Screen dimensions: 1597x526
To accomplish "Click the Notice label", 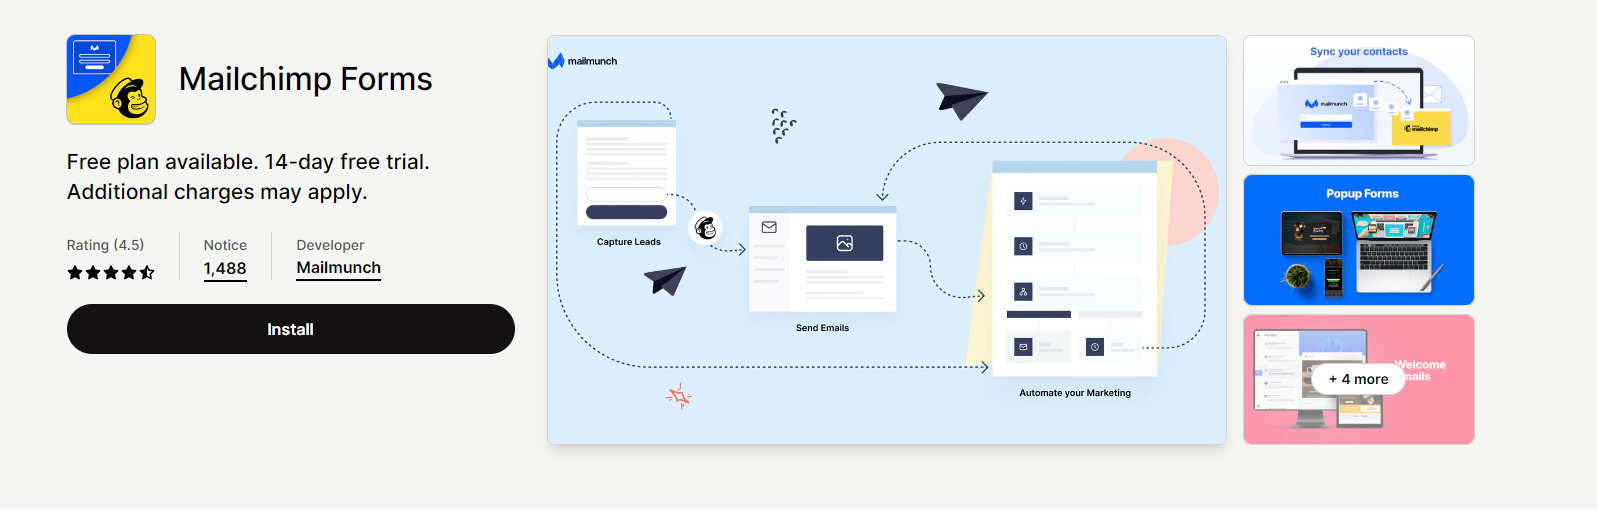I will (x=225, y=245).
